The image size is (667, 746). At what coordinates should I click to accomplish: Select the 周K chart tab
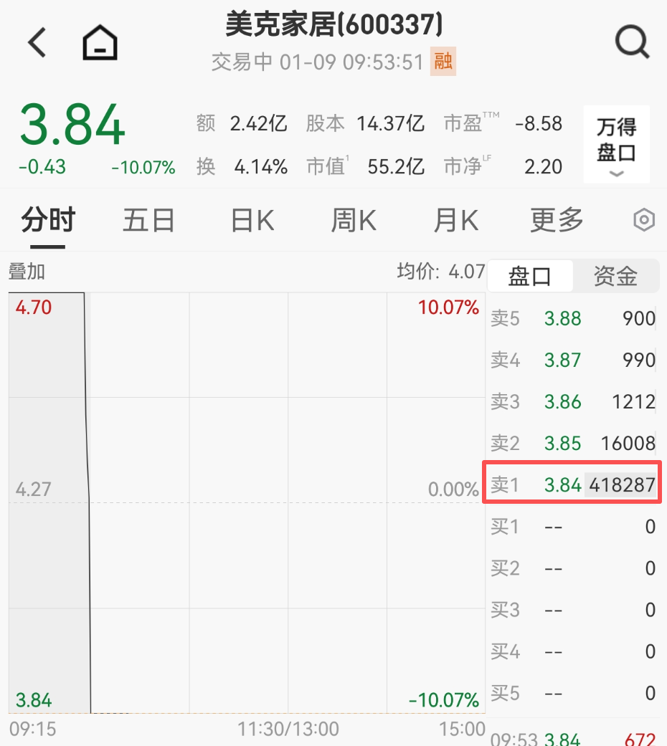(354, 220)
